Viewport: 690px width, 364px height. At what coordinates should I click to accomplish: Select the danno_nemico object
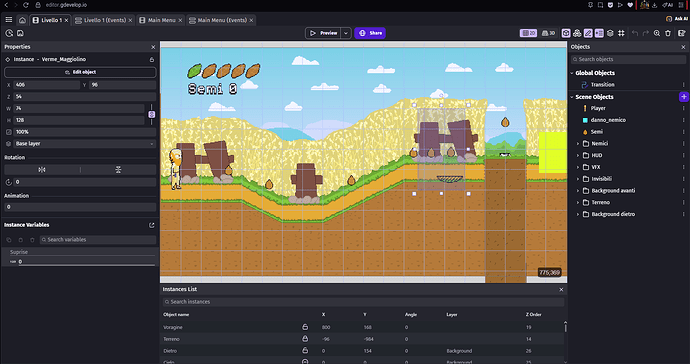[608, 120]
